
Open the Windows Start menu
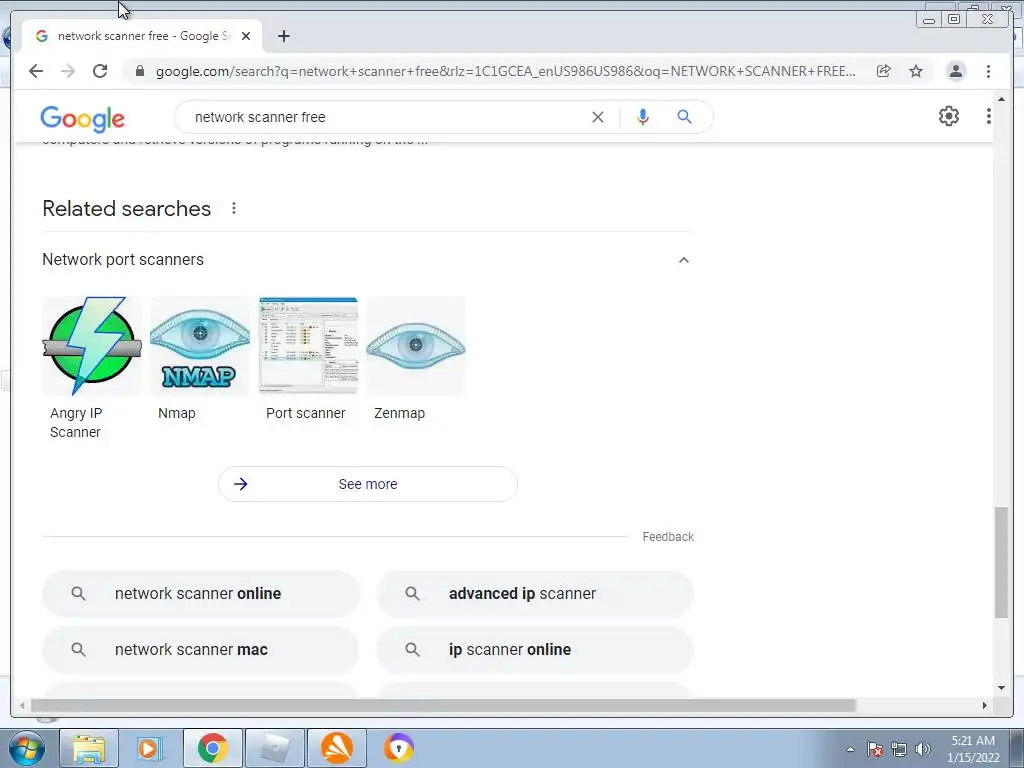click(26, 748)
